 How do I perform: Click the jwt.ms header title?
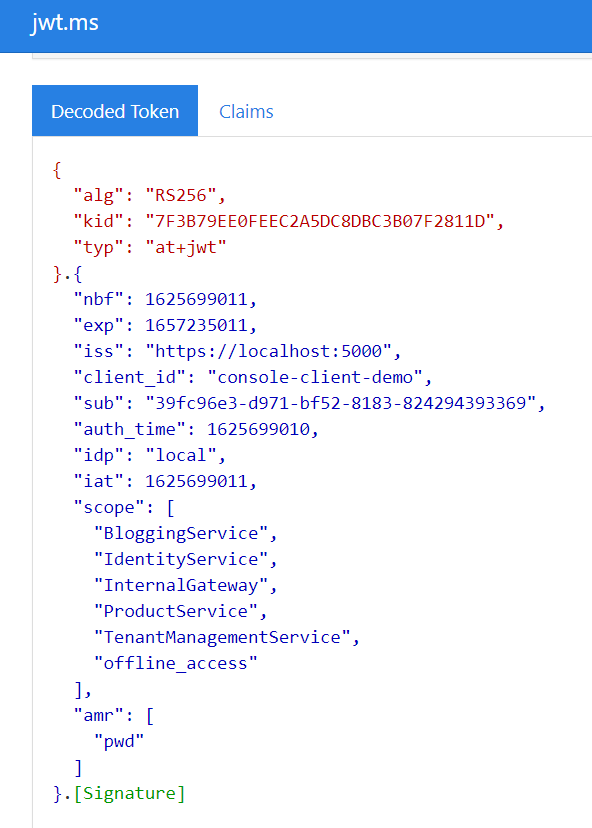[x=64, y=22]
